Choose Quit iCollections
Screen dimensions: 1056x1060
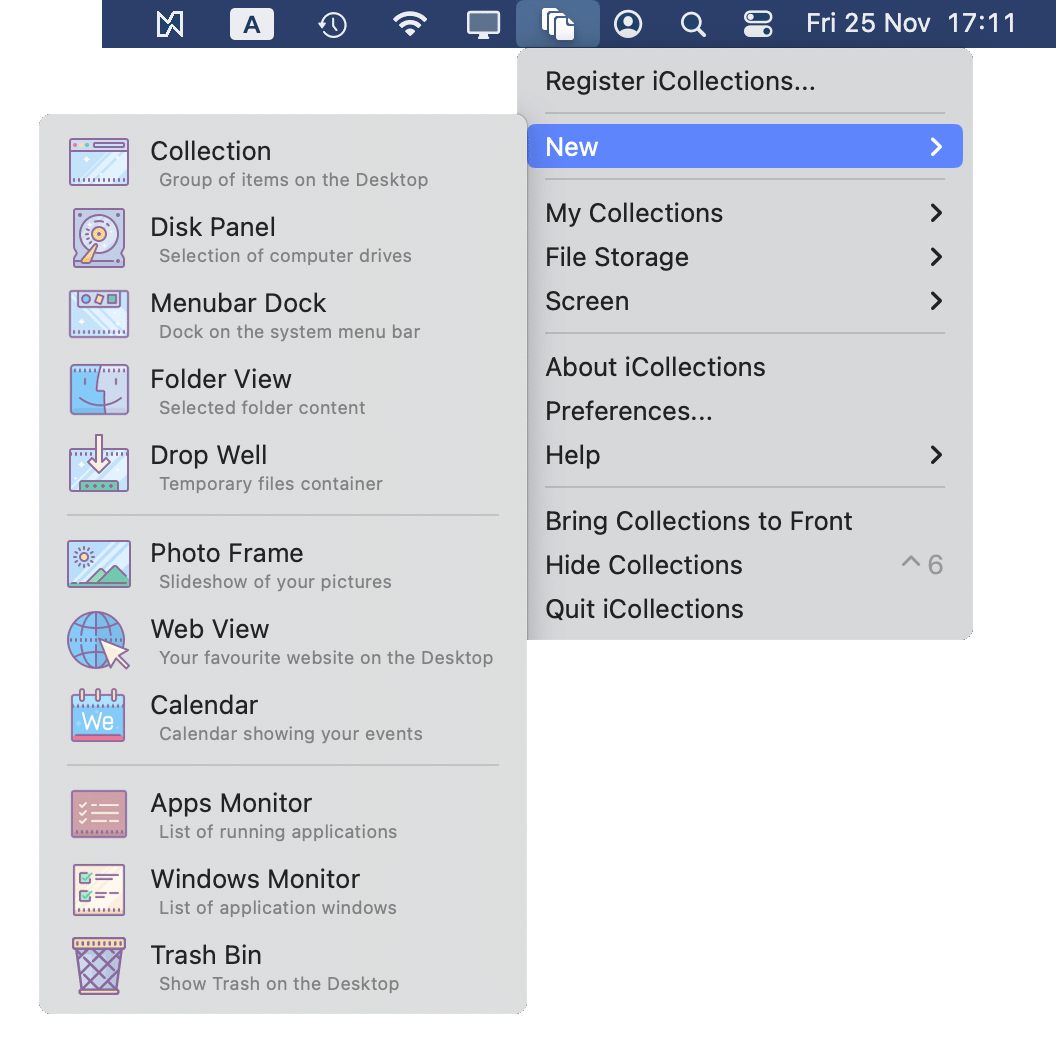point(745,609)
